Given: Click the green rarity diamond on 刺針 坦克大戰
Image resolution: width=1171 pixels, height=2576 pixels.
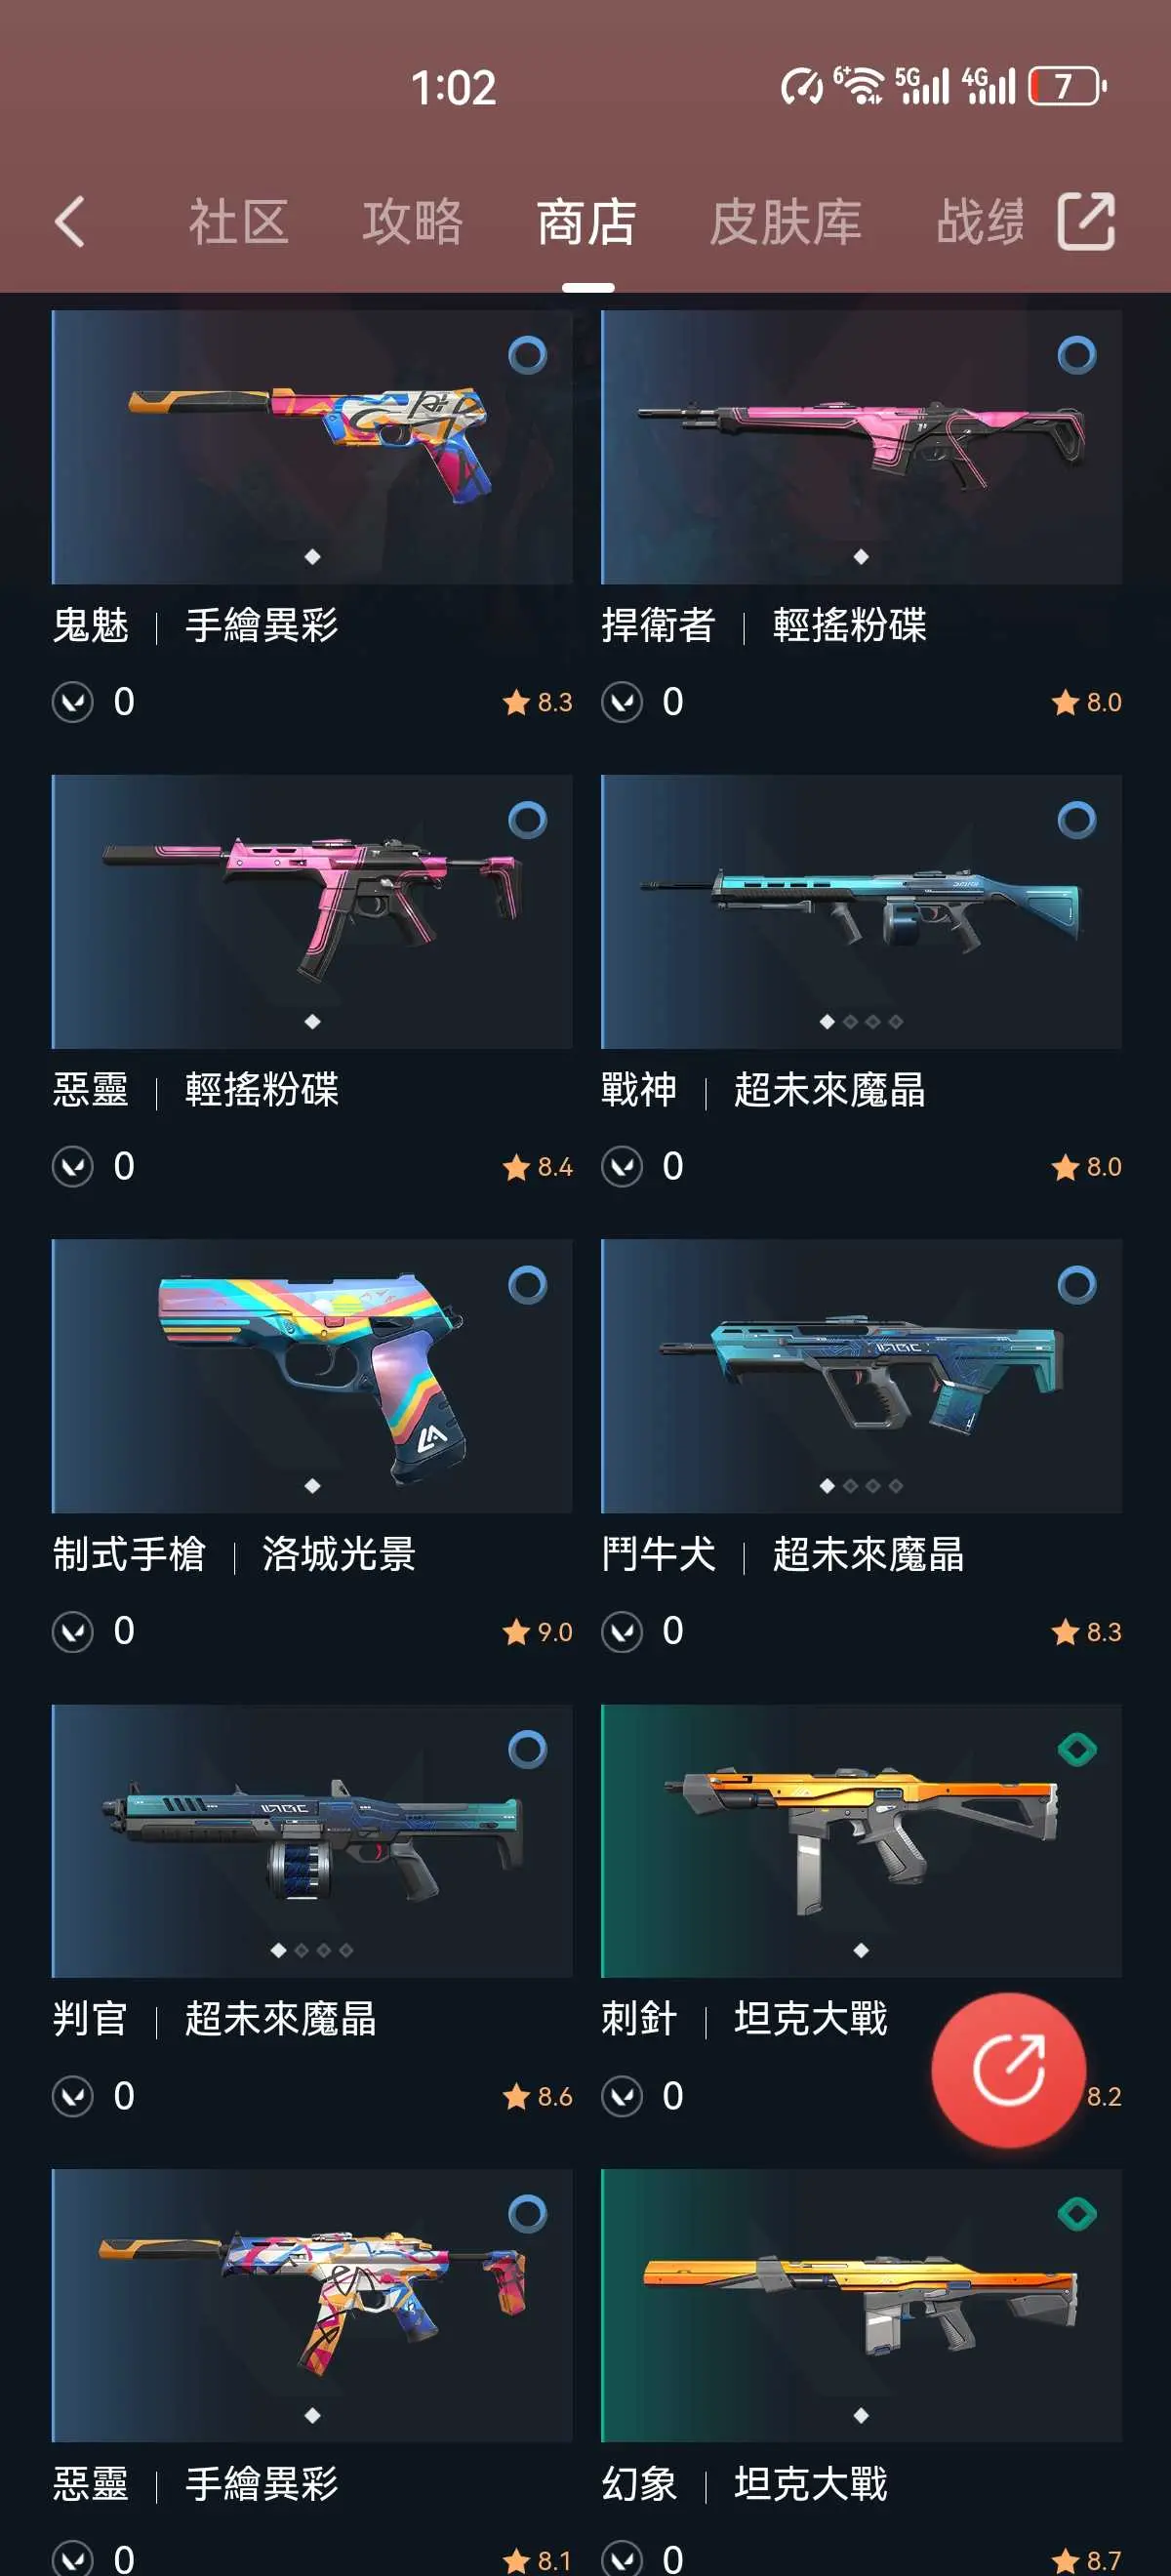Looking at the screenshot, I should coord(1077,1749).
